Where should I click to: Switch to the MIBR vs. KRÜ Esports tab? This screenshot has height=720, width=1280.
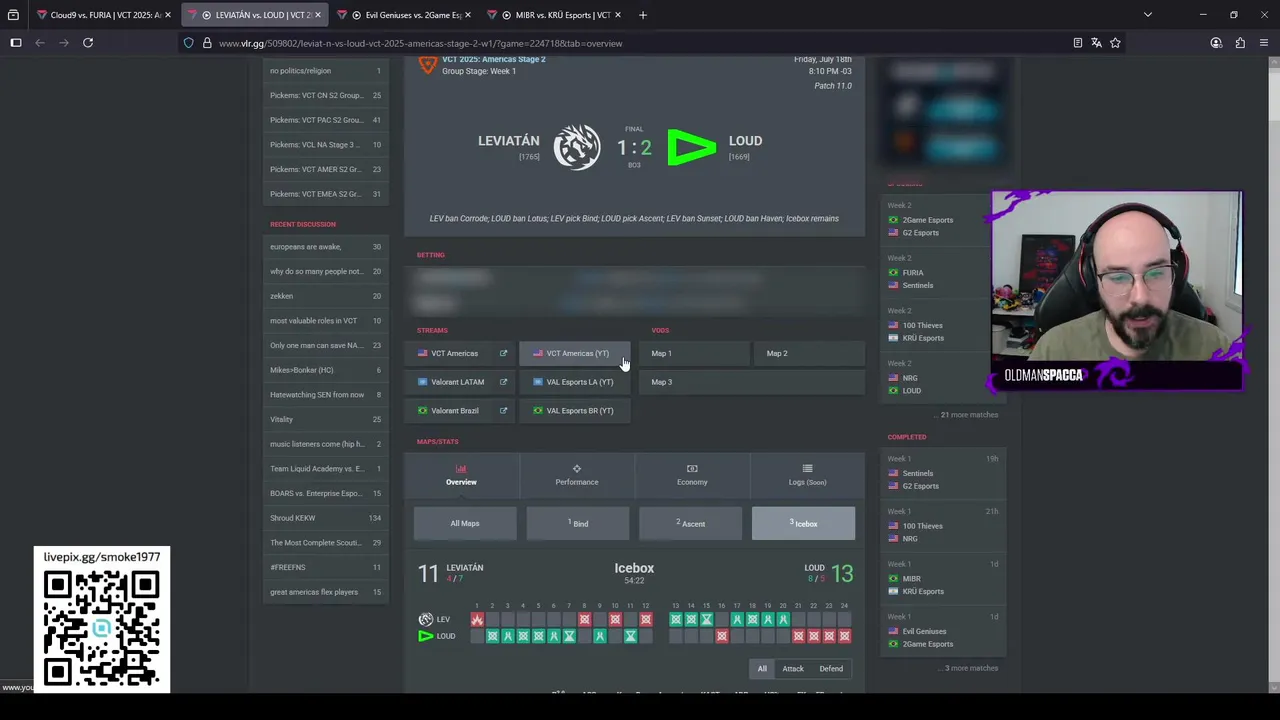click(553, 15)
